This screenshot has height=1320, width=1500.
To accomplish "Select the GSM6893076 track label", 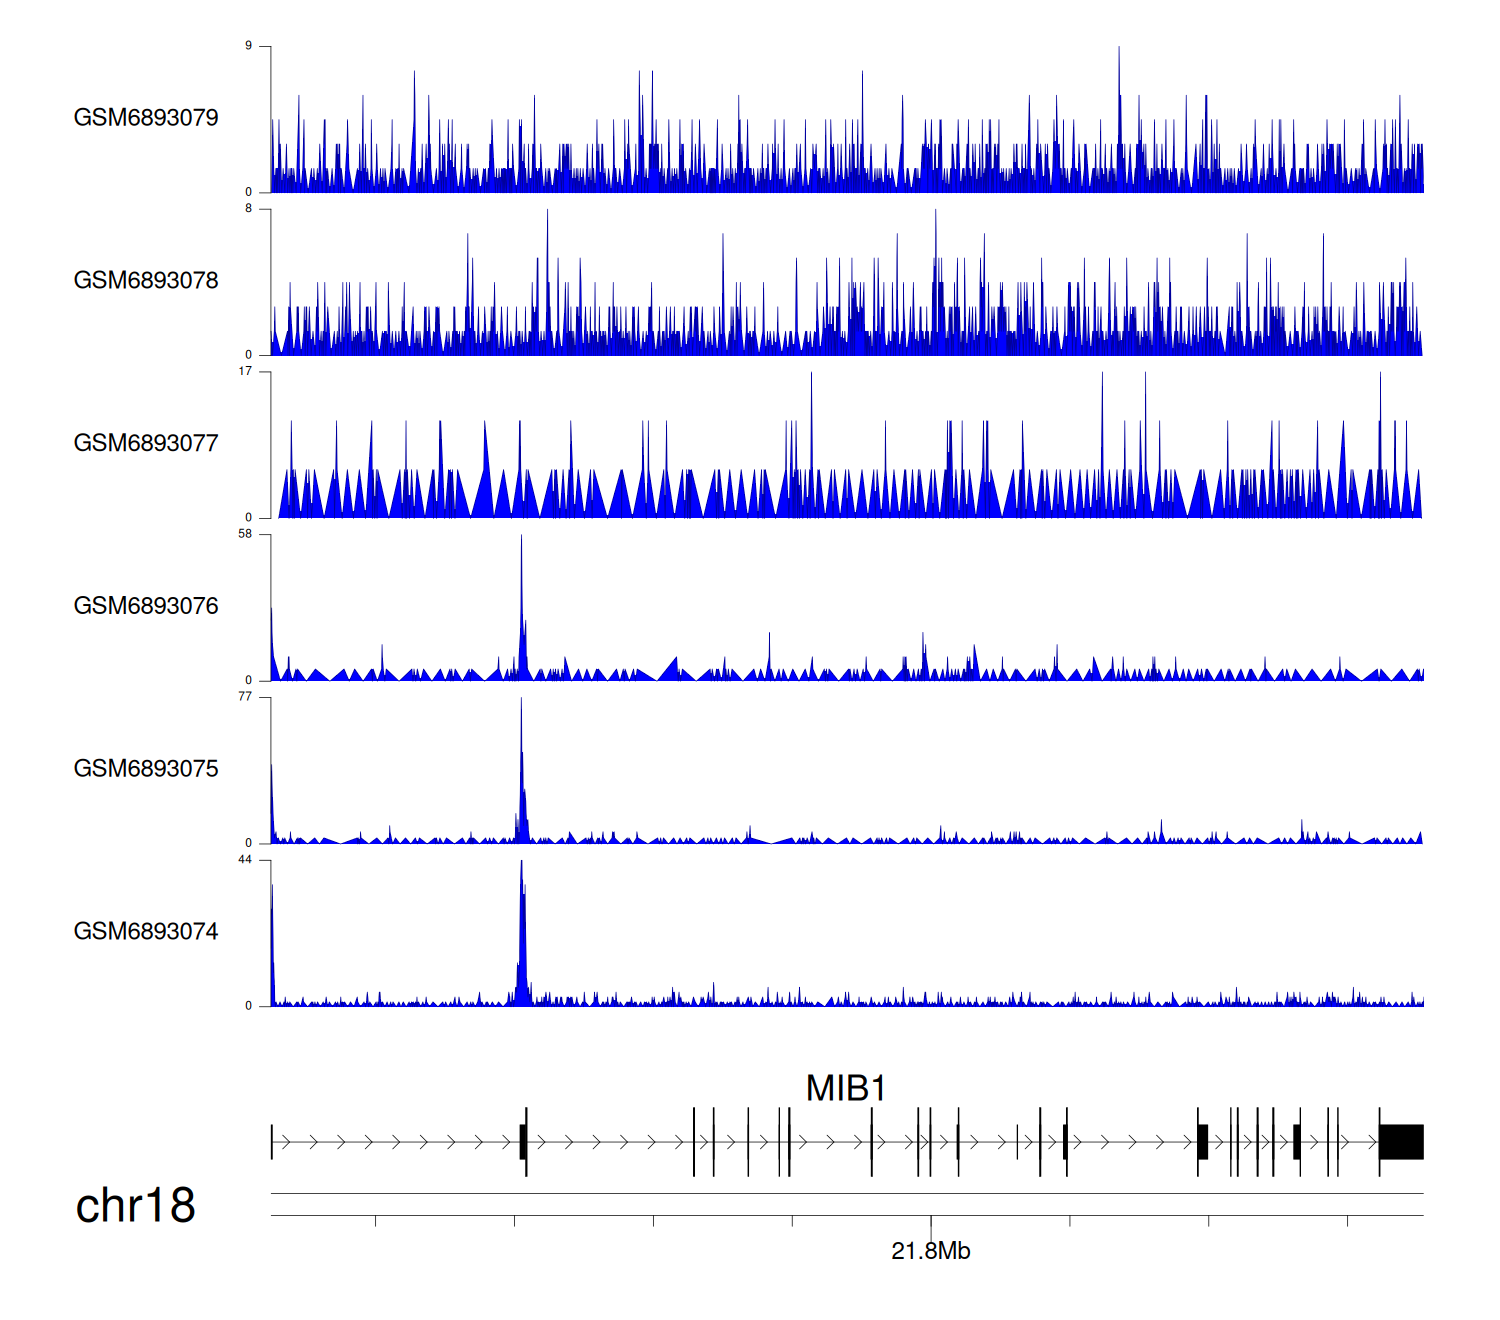I will coord(146,606).
